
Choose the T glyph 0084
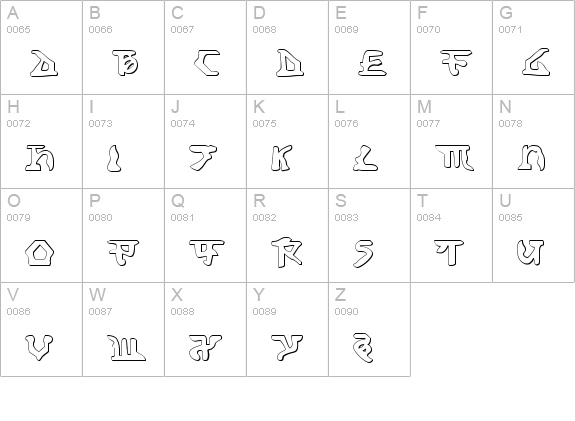point(449,252)
